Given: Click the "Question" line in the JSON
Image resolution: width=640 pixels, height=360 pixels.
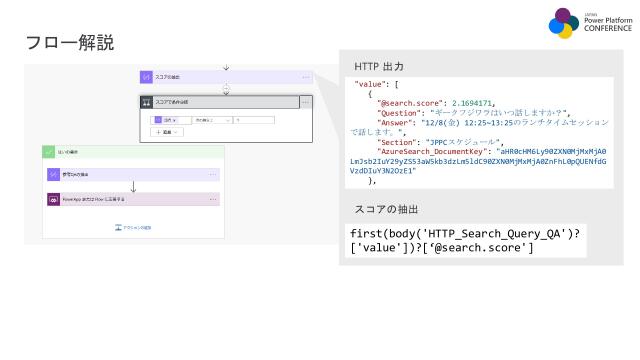Looking at the screenshot, I should [x=473, y=113].
